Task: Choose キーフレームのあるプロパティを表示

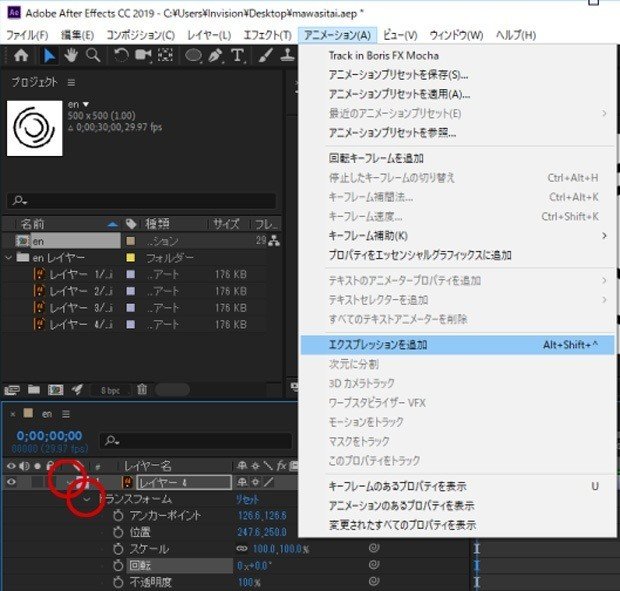Action: pos(457,486)
